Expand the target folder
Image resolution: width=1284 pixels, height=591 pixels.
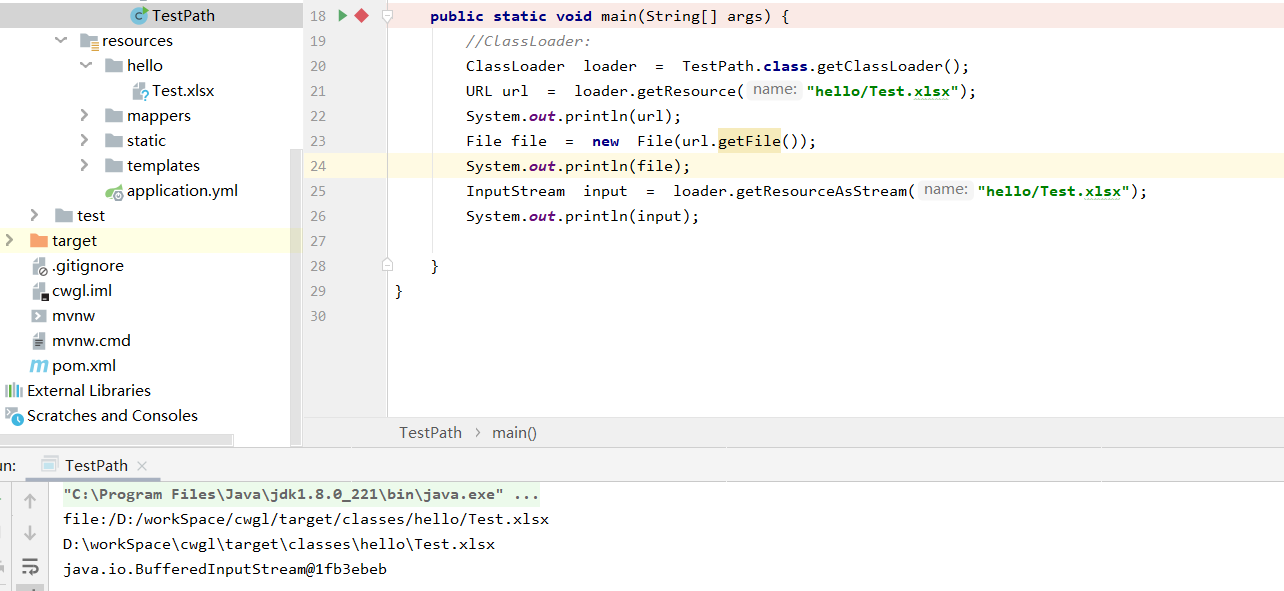[x=8, y=240]
